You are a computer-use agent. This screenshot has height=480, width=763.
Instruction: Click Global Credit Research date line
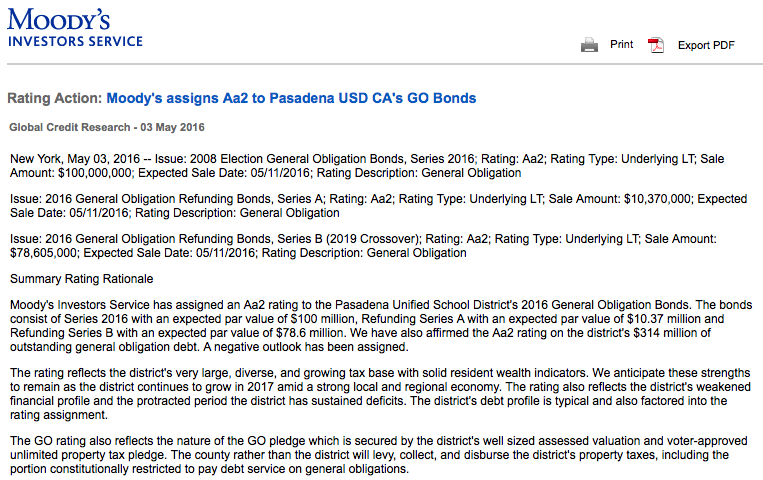coord(107,127)
